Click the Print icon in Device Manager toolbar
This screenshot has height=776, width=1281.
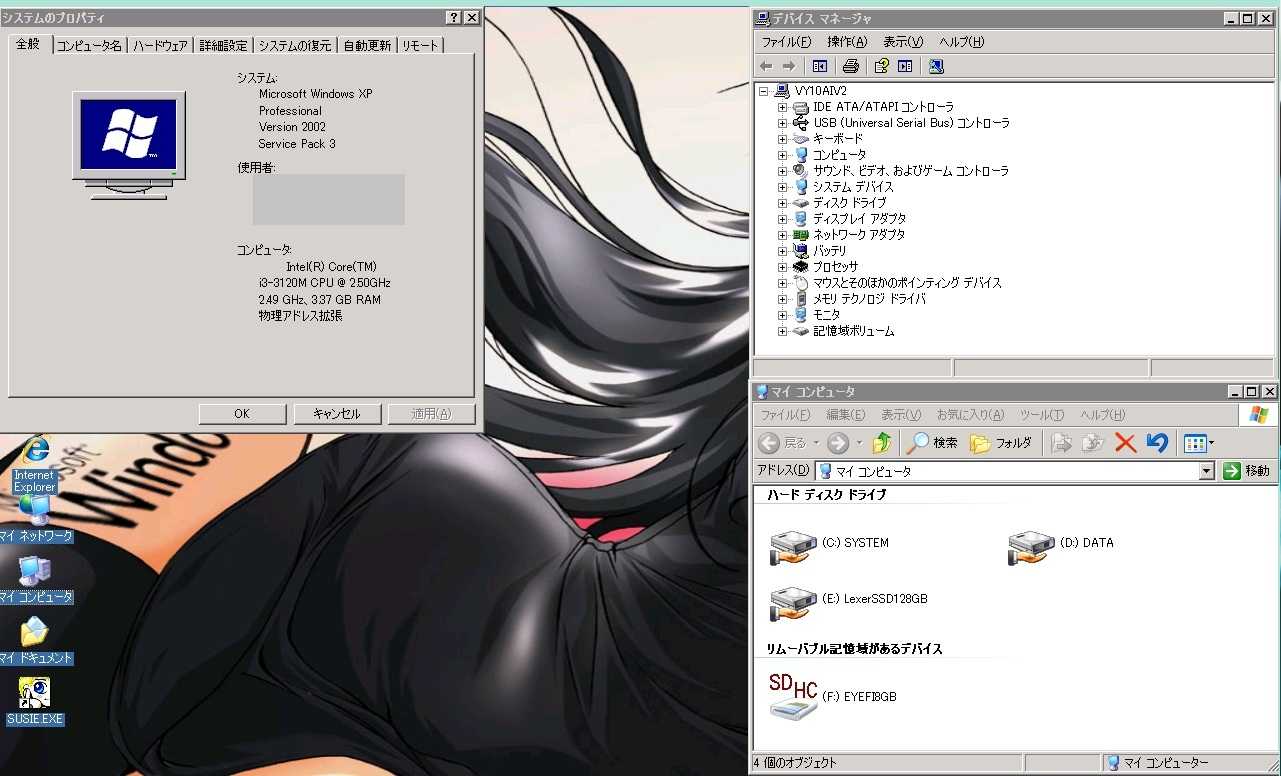(850, 66)
